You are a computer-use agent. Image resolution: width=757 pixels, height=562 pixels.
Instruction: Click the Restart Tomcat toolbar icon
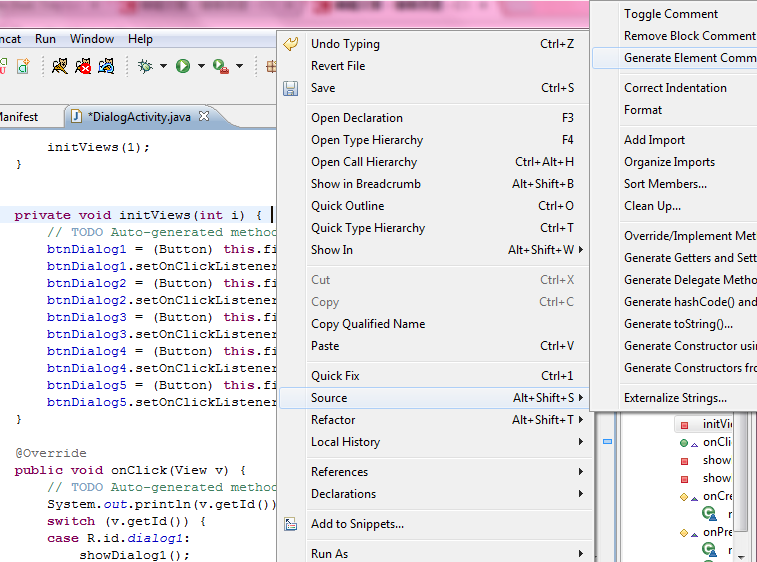(106, 66)
